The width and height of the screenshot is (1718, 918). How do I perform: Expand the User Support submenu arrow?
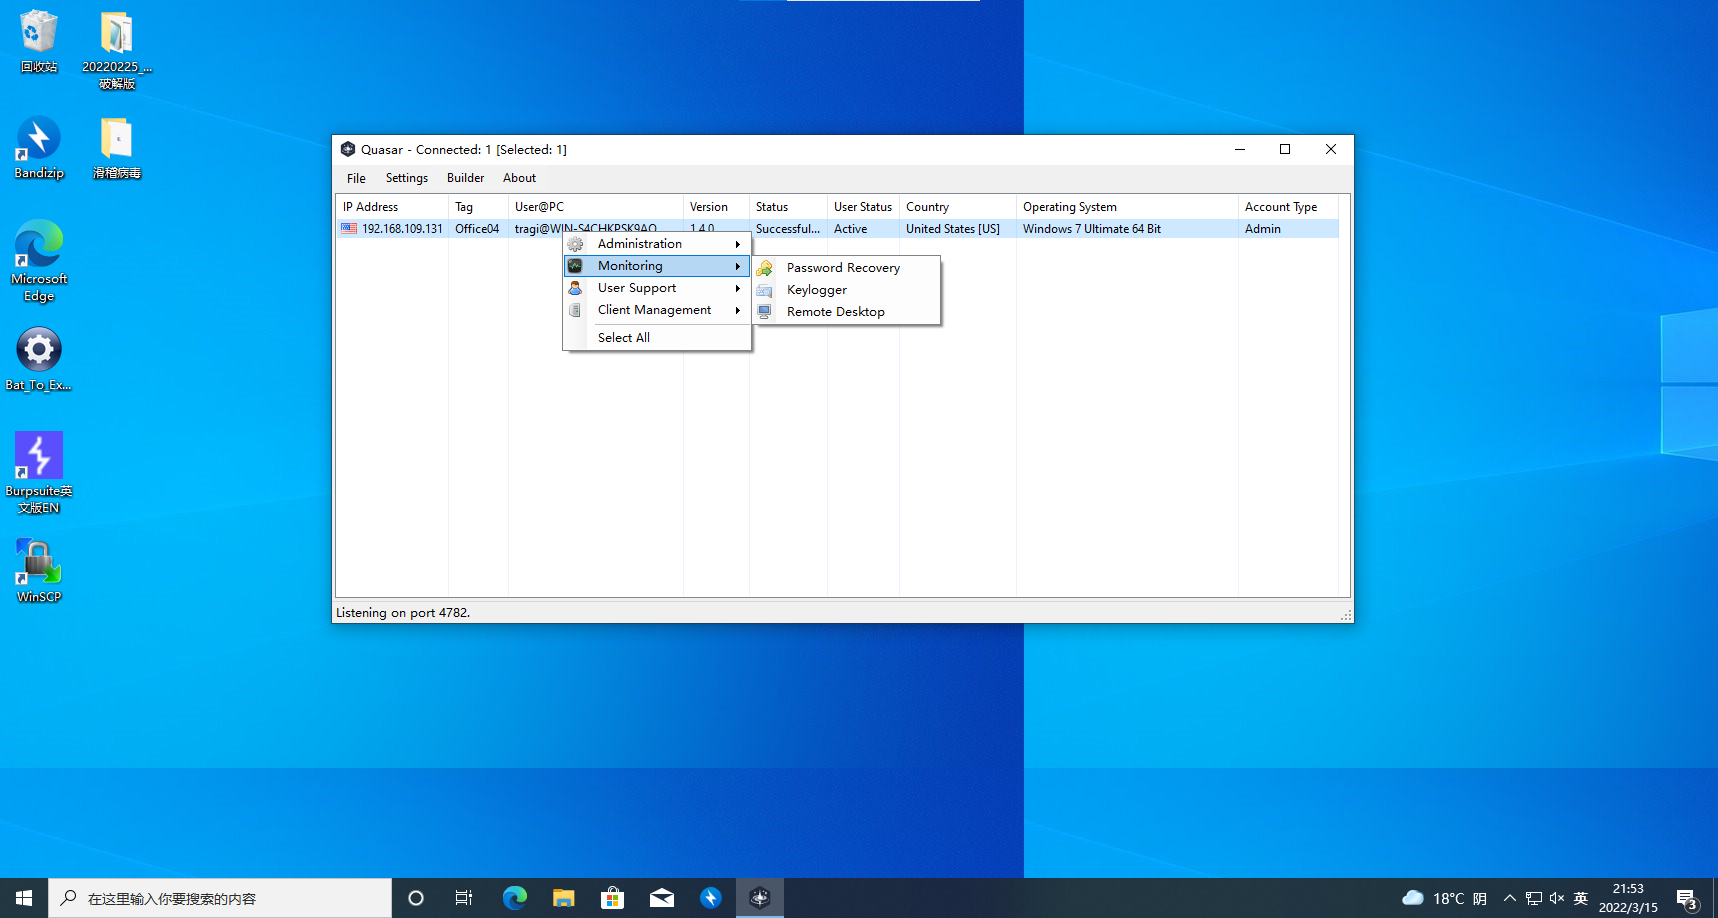(738, 288)
